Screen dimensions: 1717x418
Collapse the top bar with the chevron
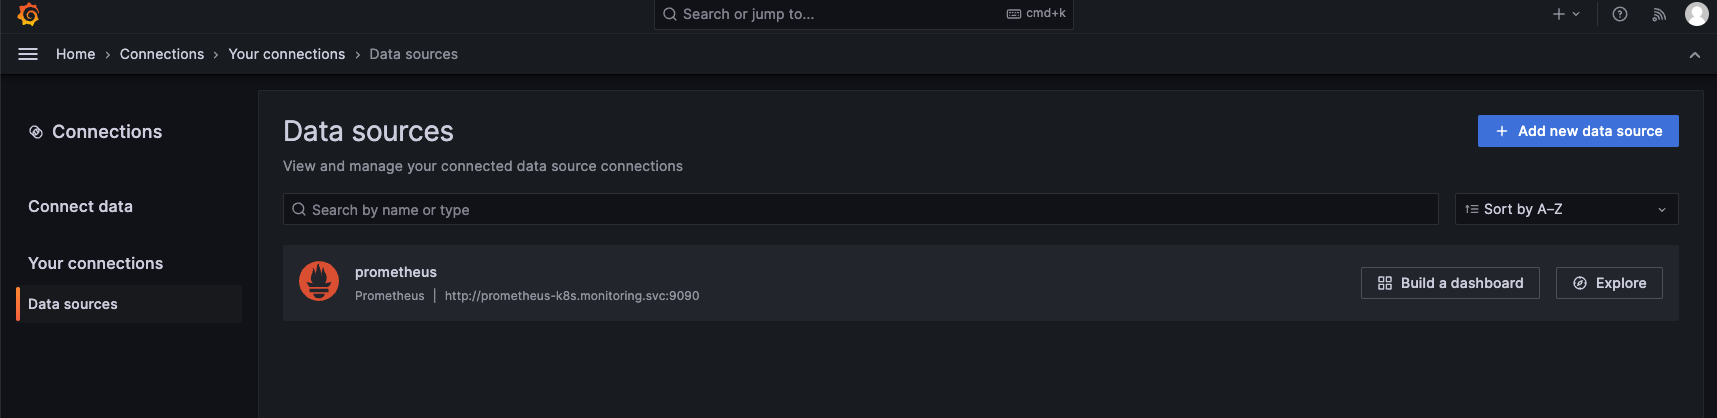click(x=1694, y=55)
